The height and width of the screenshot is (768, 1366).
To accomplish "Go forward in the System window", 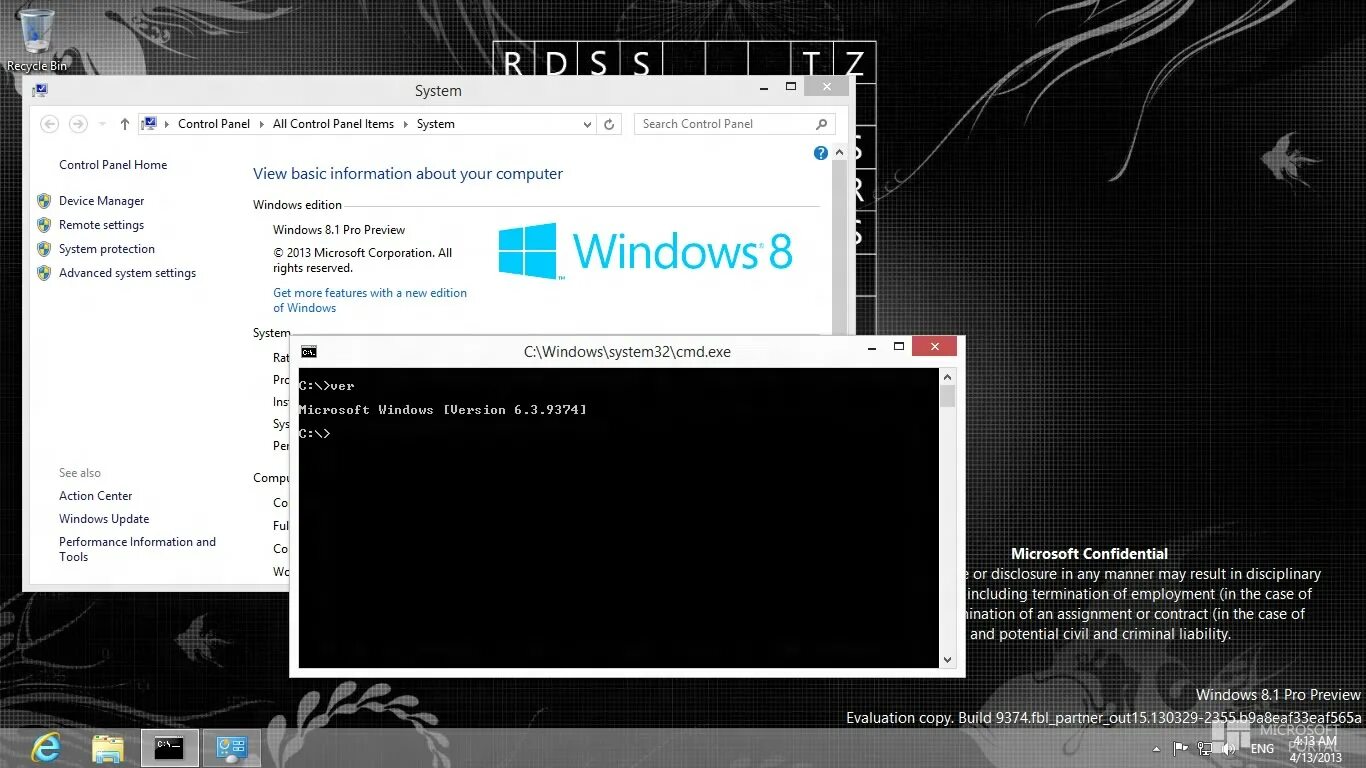I will point(78,124).
